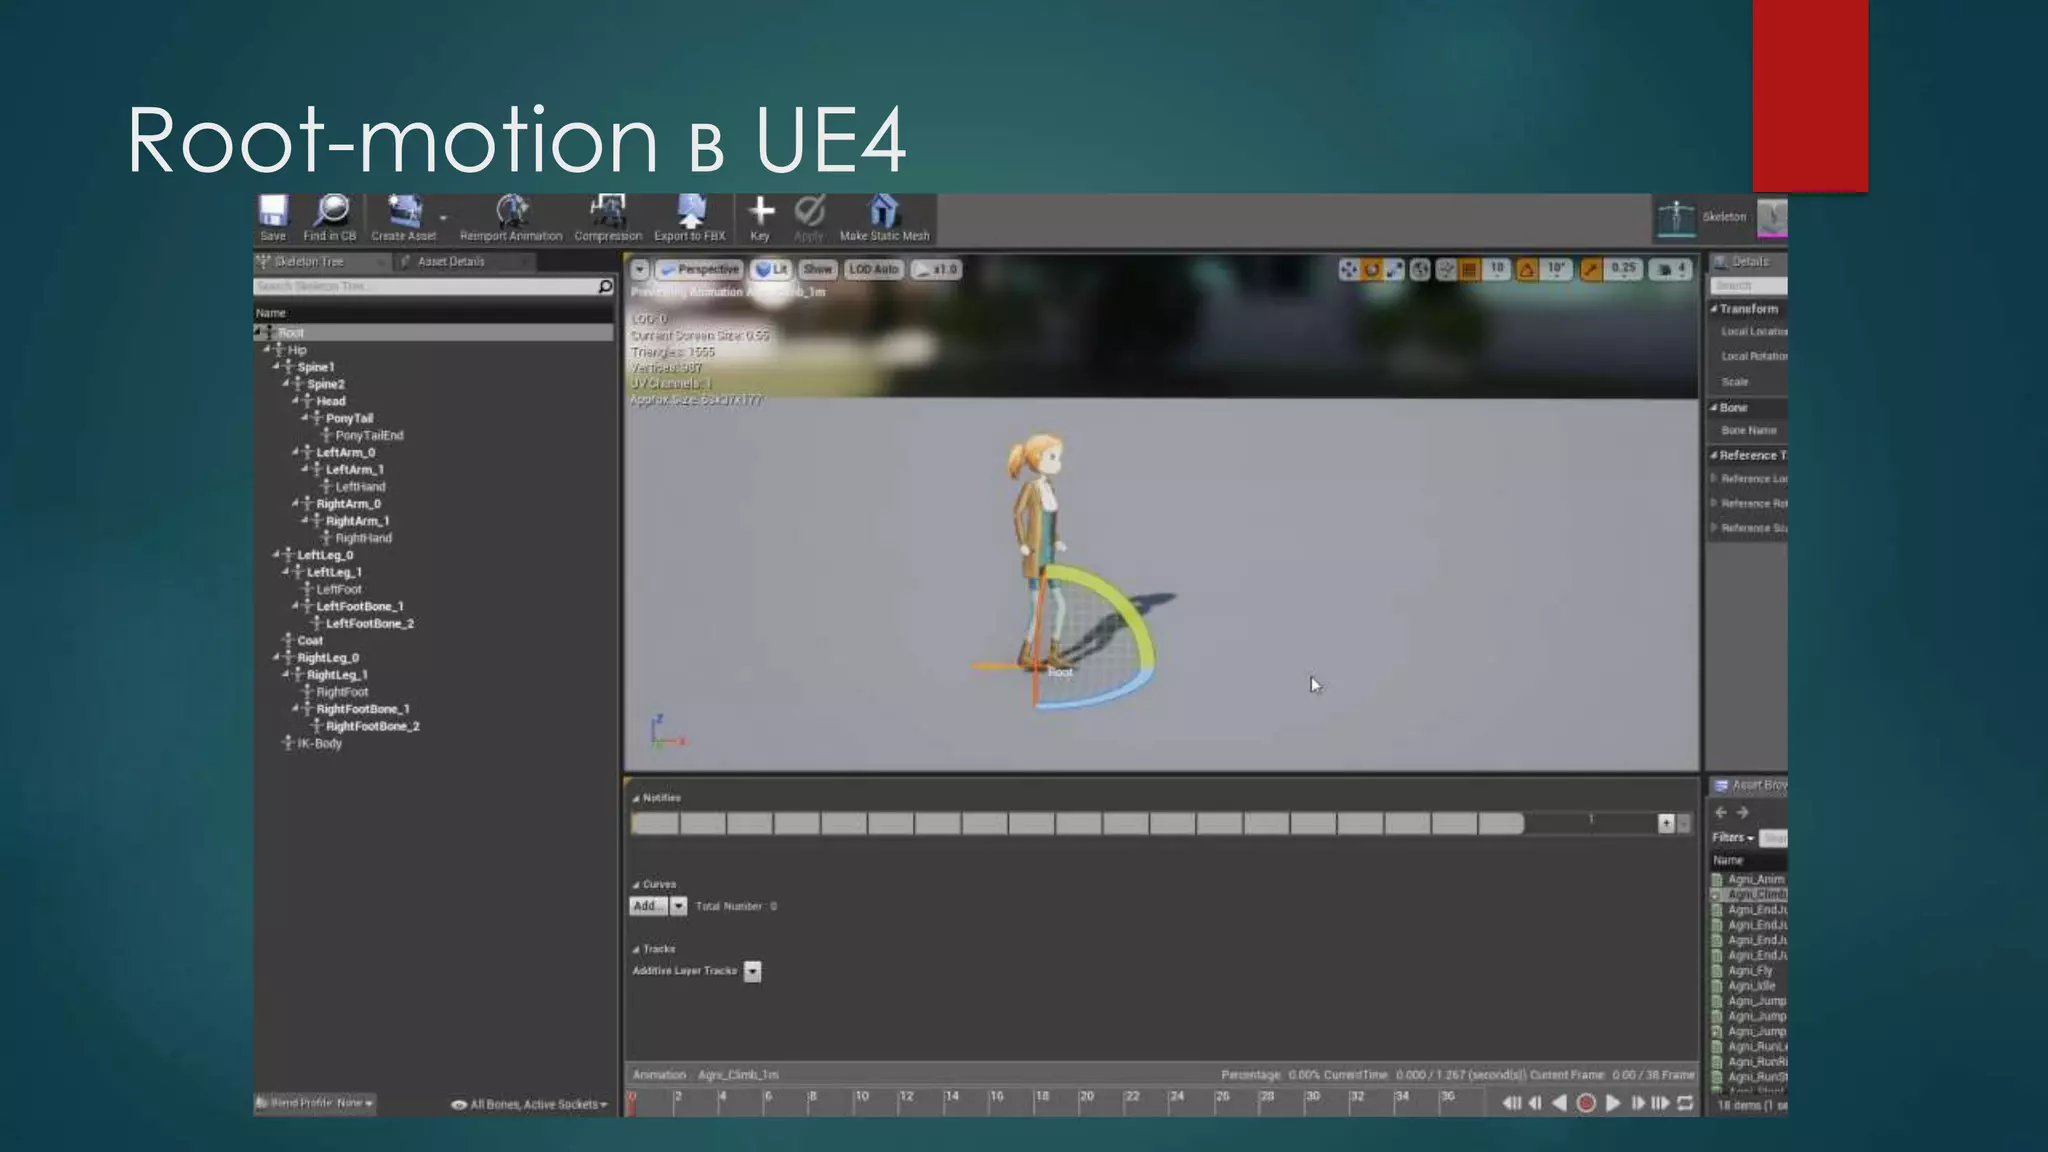Open the Lit view mode dropdown

(771, 270)
